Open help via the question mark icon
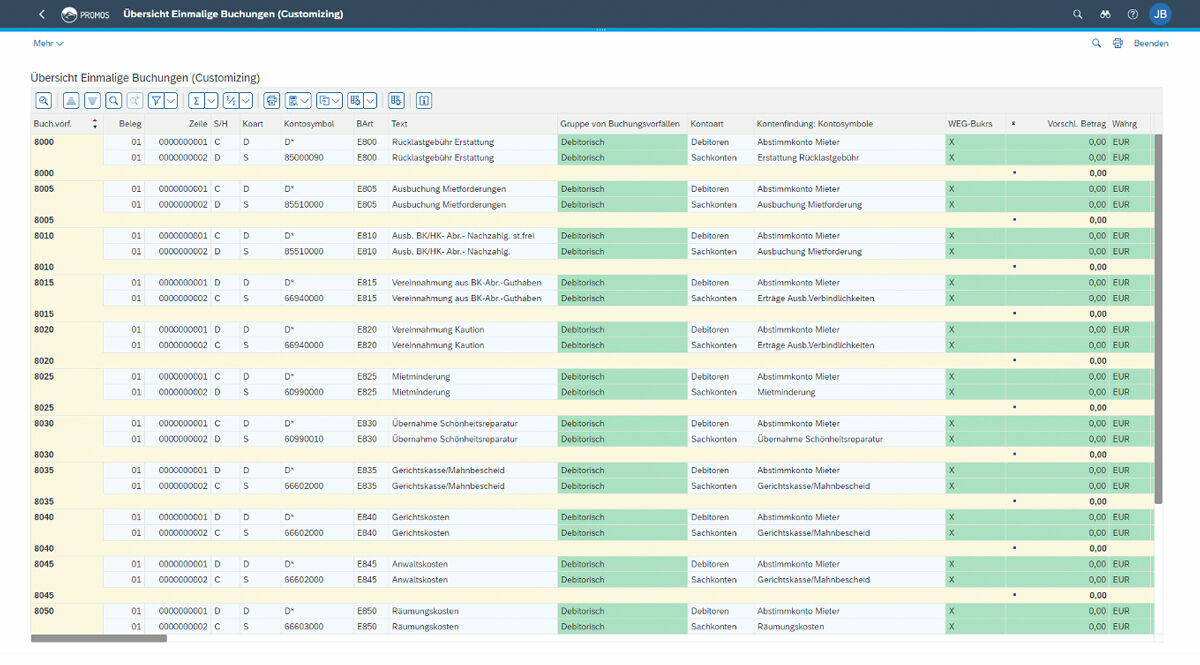 click(1132, 14)
